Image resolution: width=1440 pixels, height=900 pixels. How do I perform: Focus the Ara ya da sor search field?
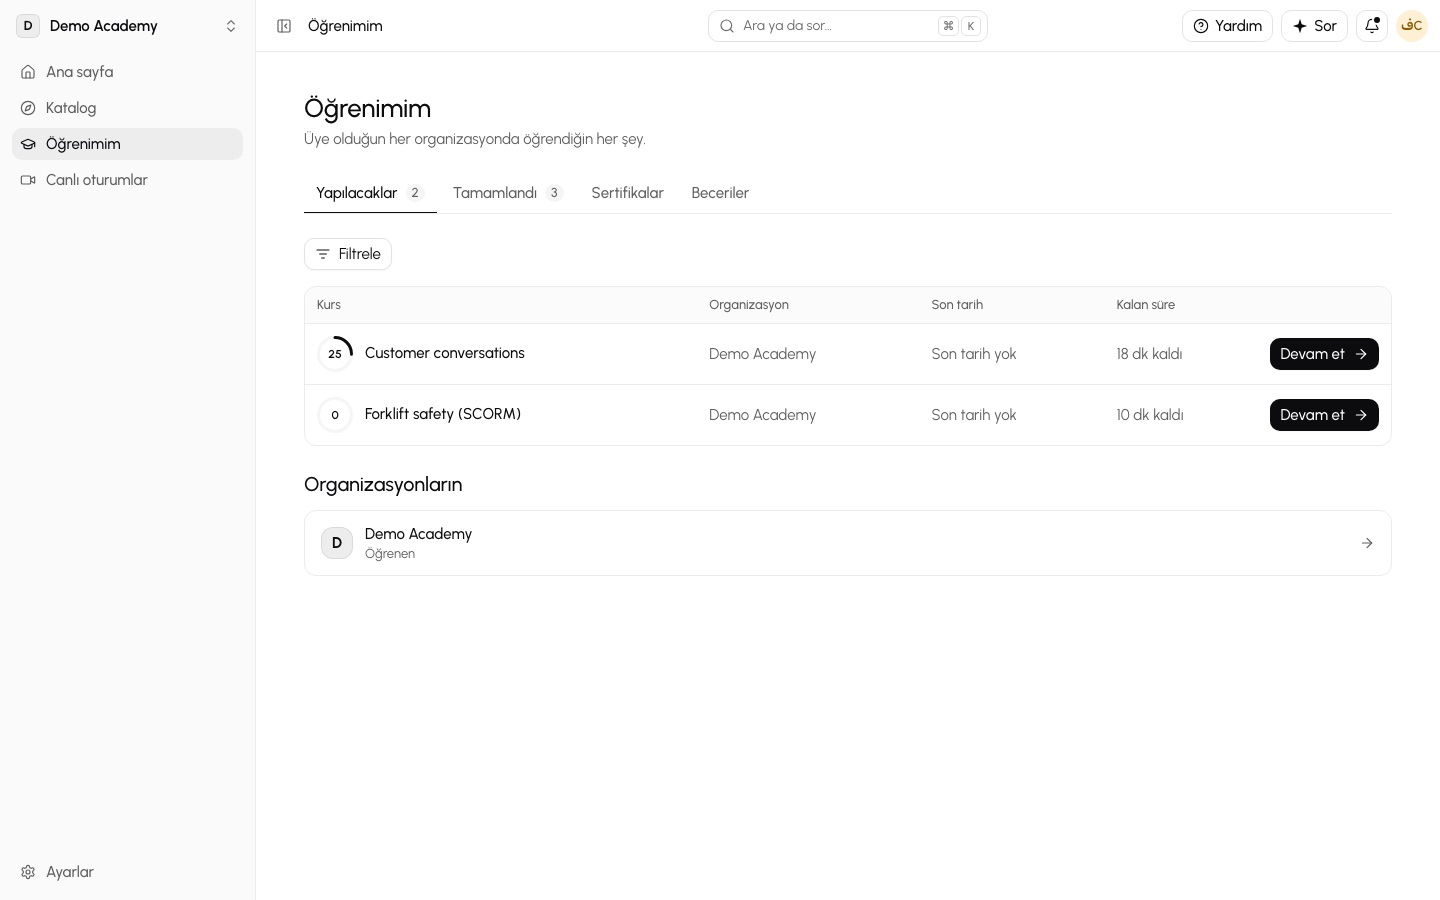(x=848, y=26)
